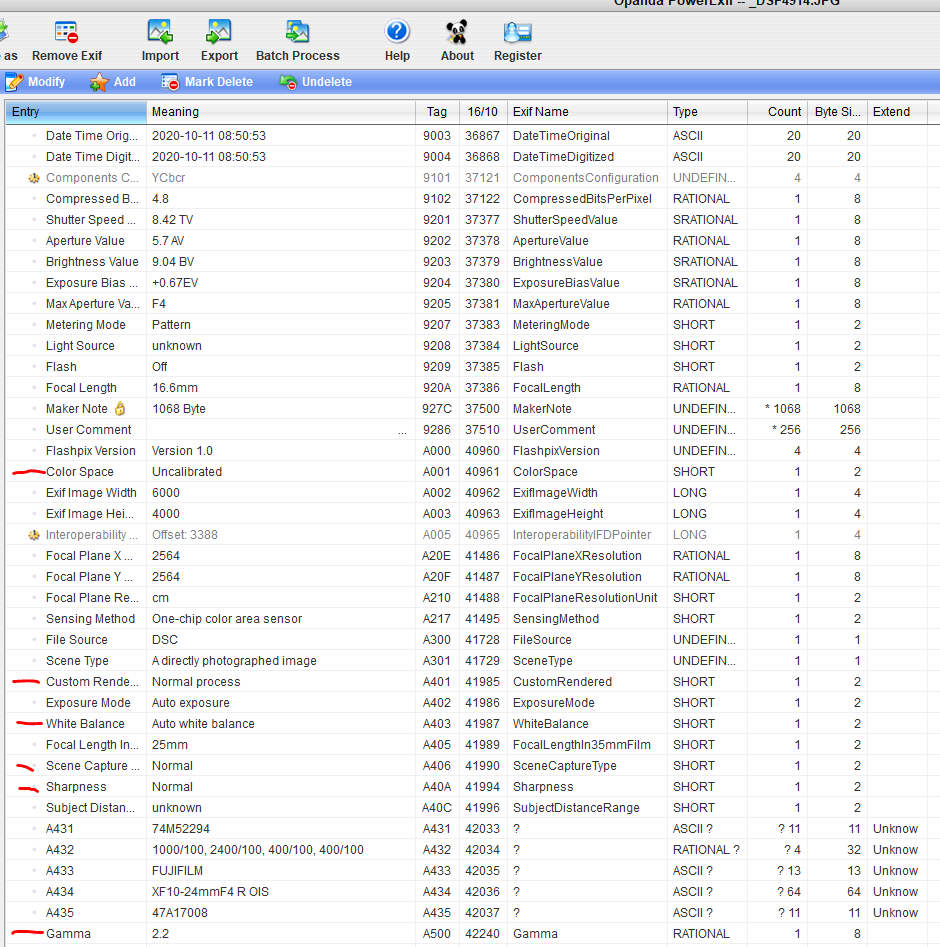Click the ellipsis button in User Comment row

[402, 431]
